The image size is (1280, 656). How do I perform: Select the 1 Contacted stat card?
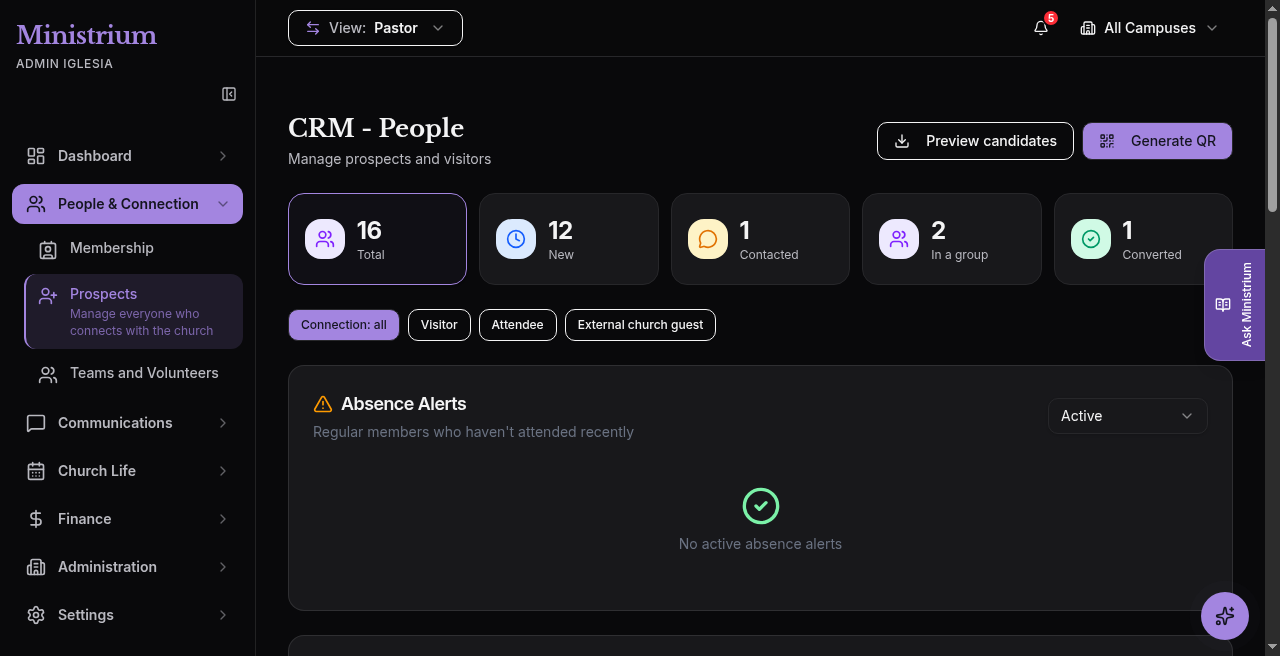point(760,239)
